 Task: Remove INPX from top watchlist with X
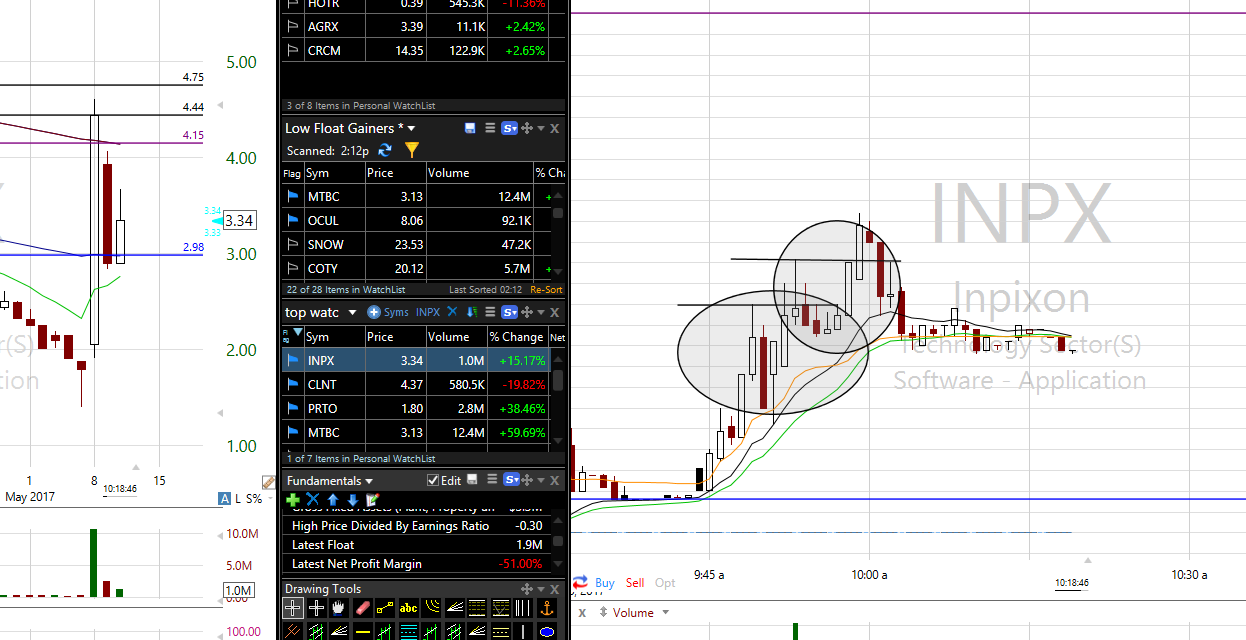(452, 312)
